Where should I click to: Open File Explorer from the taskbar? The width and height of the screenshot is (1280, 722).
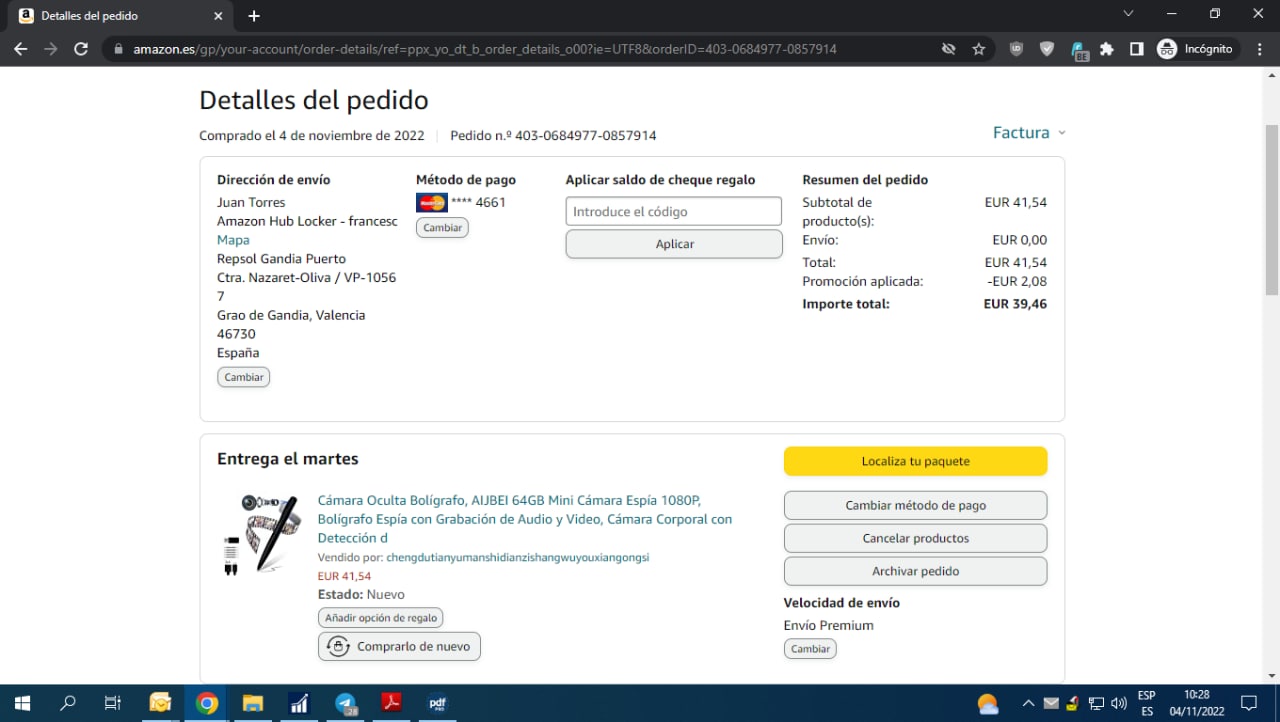coord(253,703)
